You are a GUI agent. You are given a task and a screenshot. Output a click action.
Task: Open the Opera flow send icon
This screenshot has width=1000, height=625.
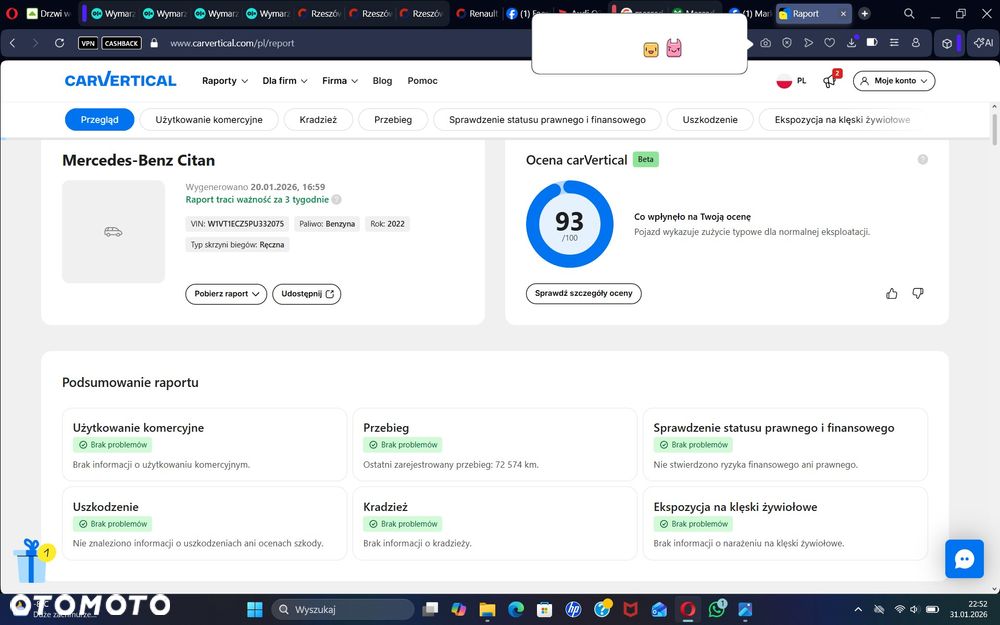click(809, 43)
